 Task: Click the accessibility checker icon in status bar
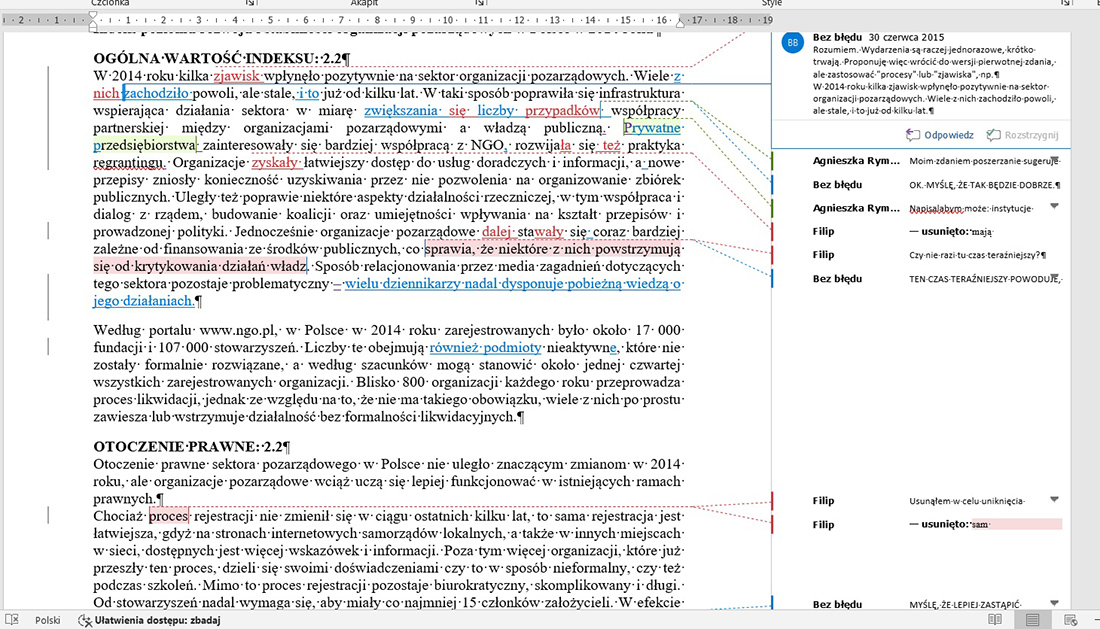click(85, 620)
